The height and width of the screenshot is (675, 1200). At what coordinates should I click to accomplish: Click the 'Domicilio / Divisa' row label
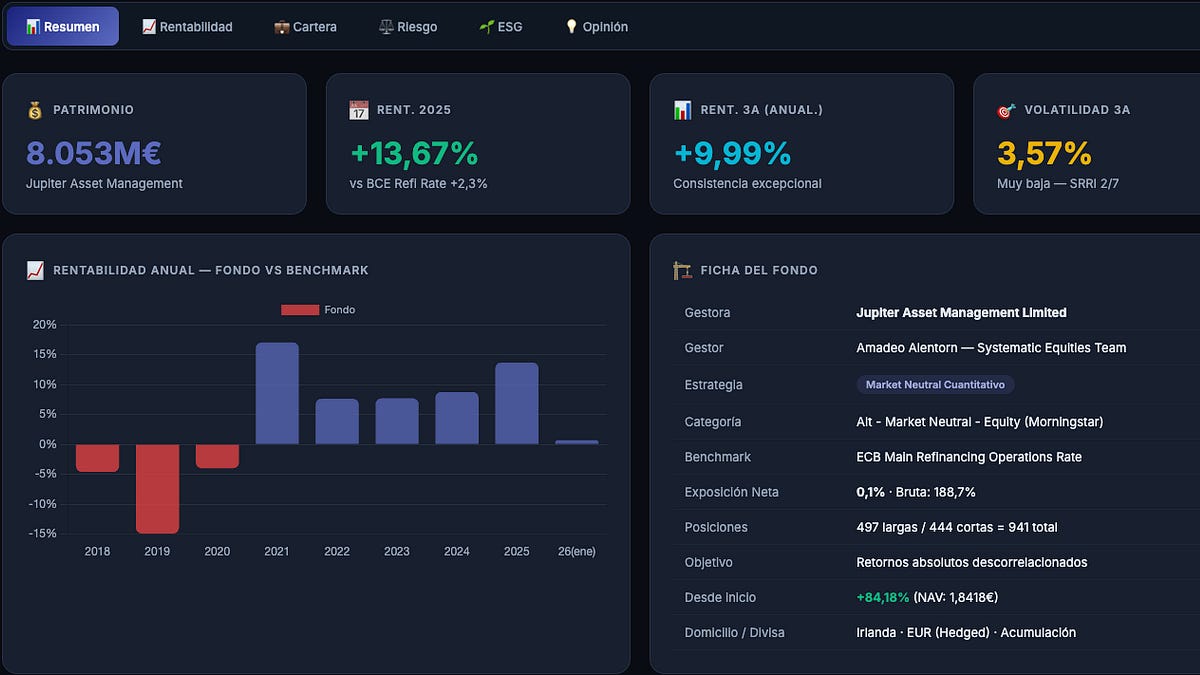pyautogui.click(x=735, y=632)
